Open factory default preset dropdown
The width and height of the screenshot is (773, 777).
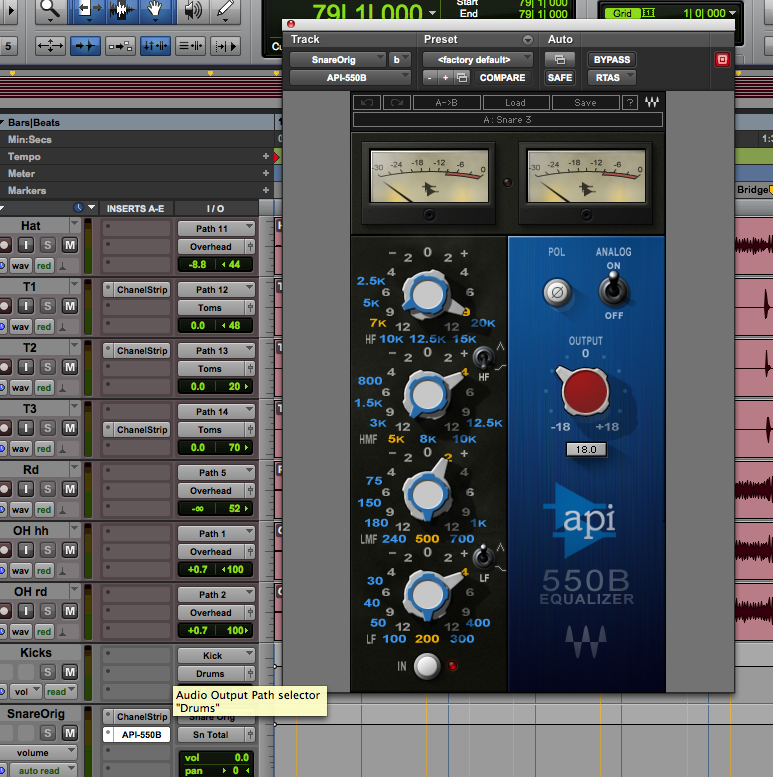478,60
